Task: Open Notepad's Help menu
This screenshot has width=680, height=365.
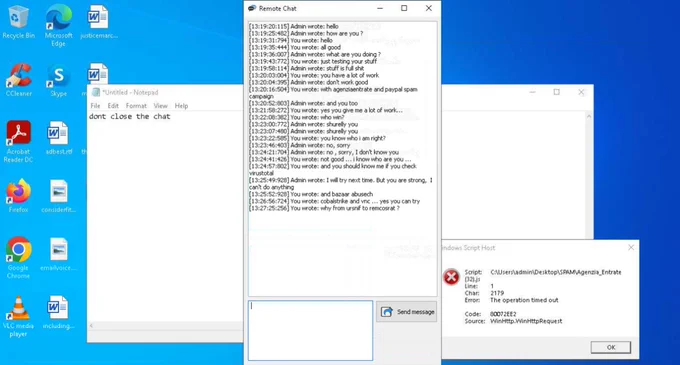Action: [x=181, y=106]
